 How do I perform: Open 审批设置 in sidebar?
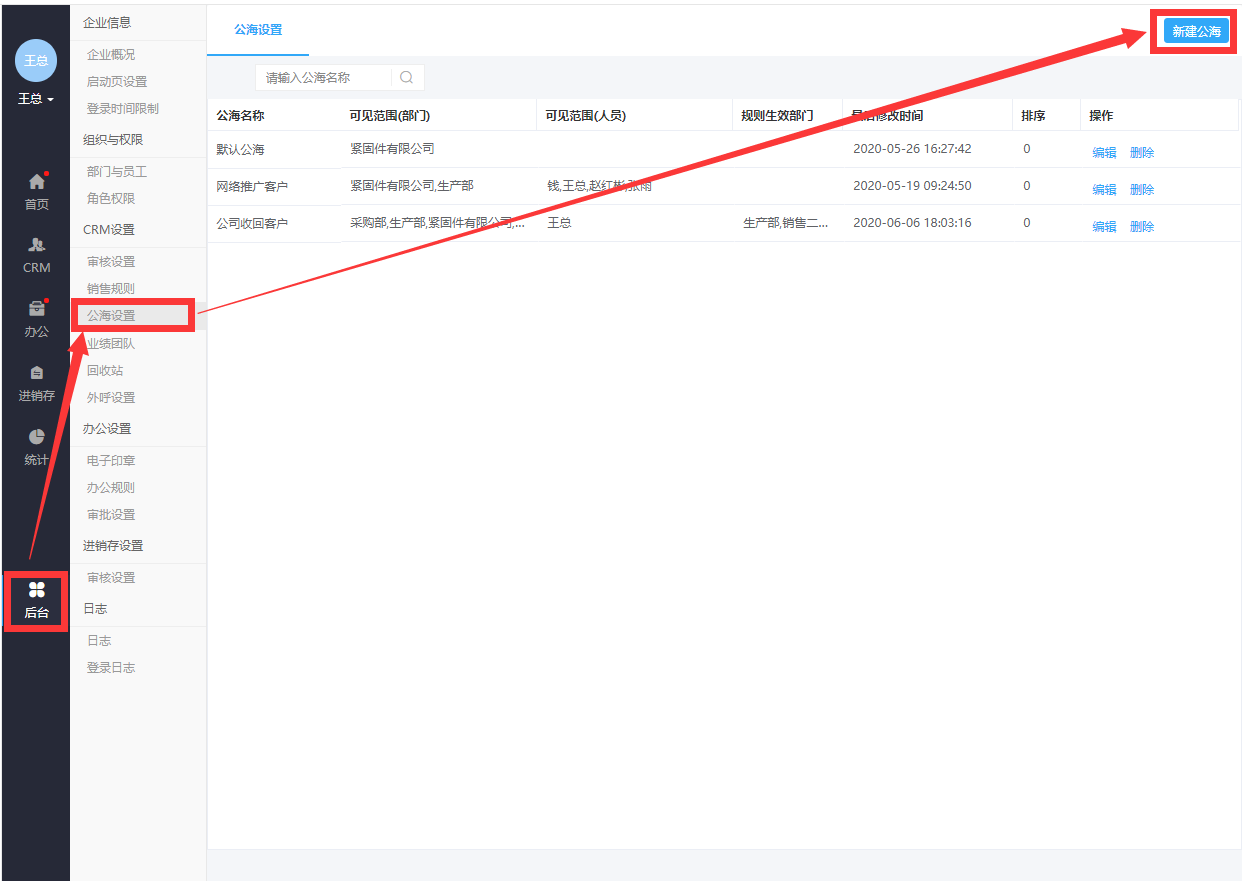111,514
